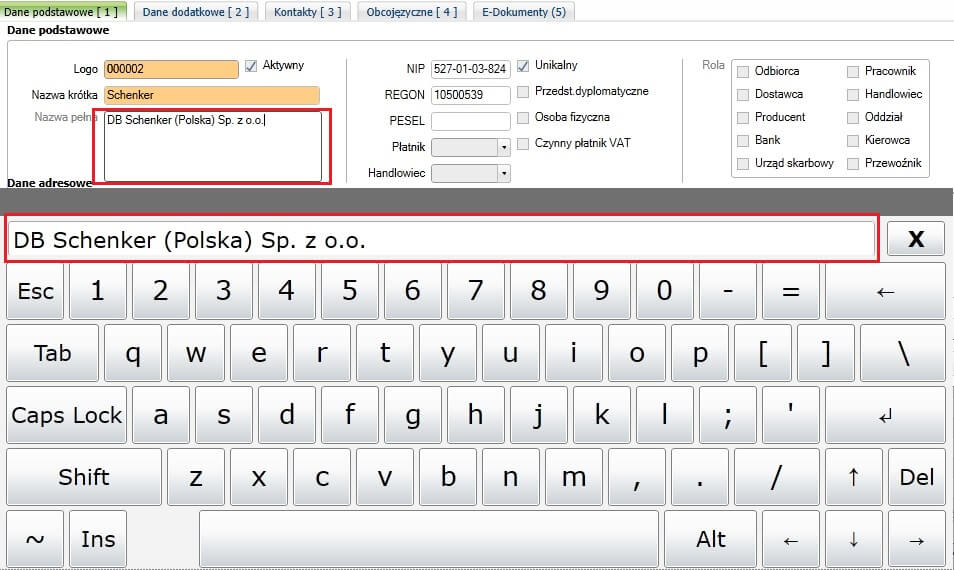Tick the Odbiorca role checkbox
954x570 pixels.
tap(742, 72)
